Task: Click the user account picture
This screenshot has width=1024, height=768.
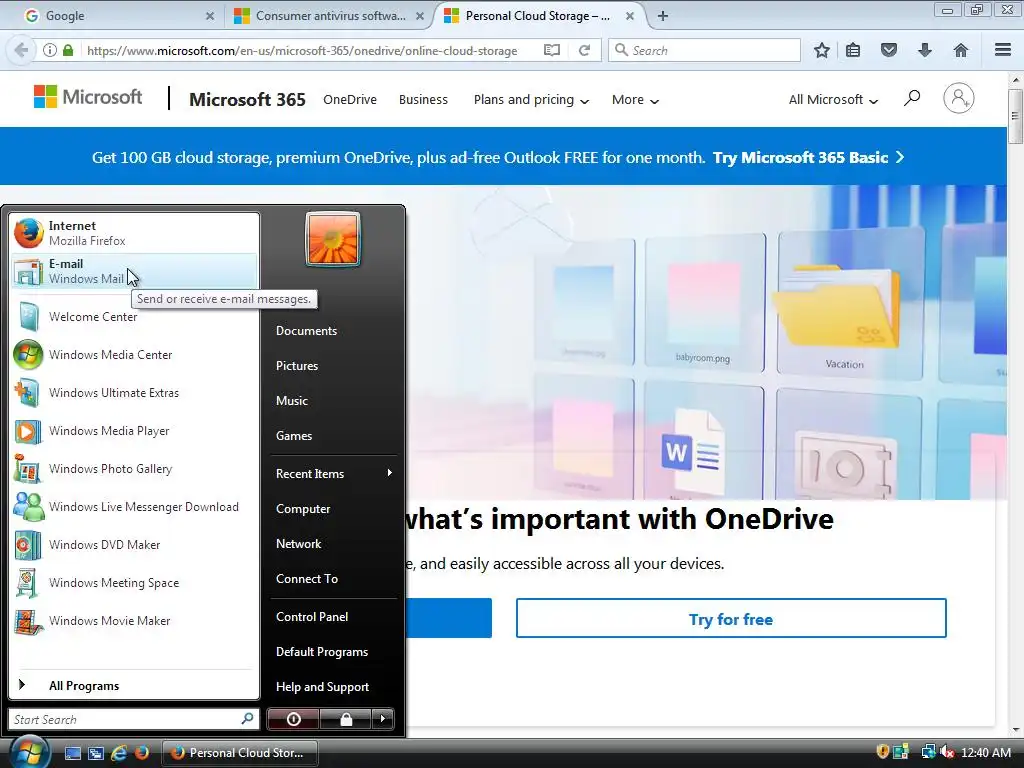Action: coord(332,239)
